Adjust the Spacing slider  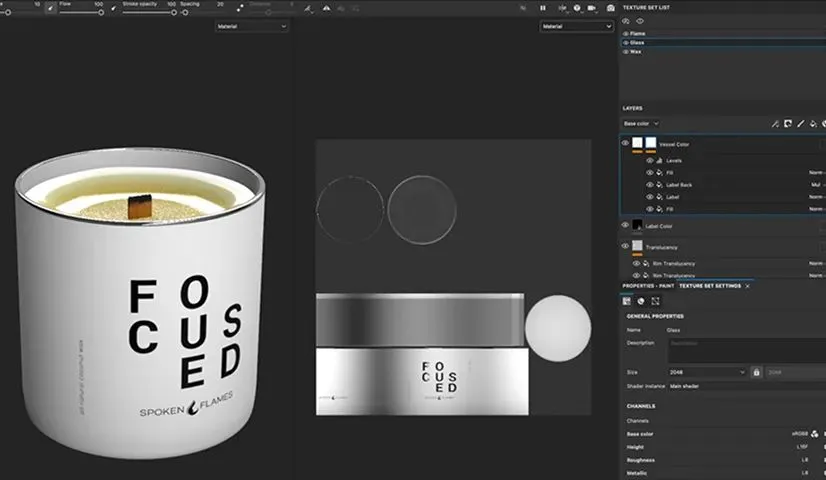pos(203,12)
